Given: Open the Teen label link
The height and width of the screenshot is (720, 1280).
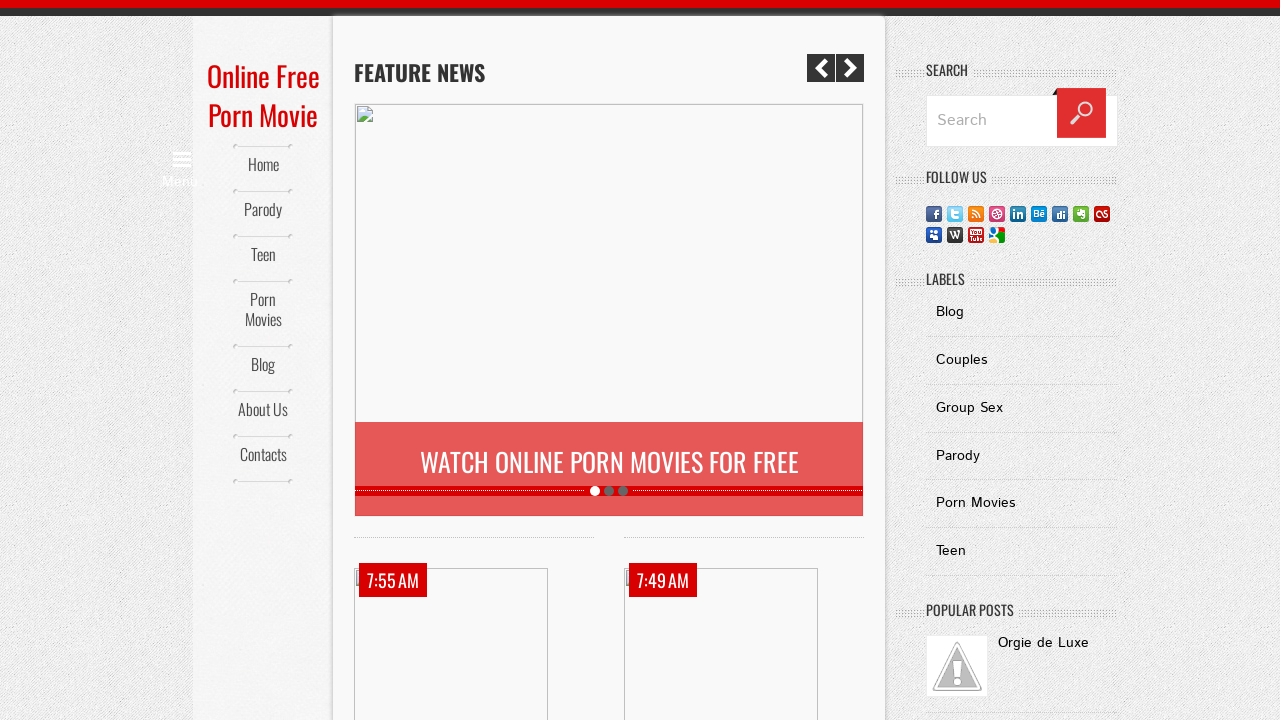Looking at the screenshot, I should 951,551.
